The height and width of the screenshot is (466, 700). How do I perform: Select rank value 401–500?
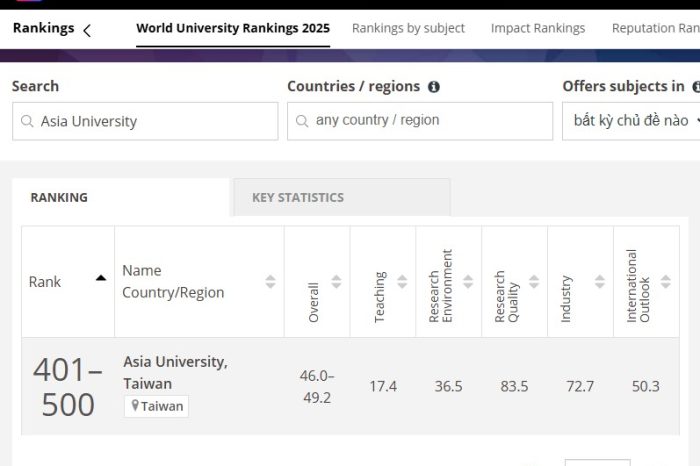point(68,387)
